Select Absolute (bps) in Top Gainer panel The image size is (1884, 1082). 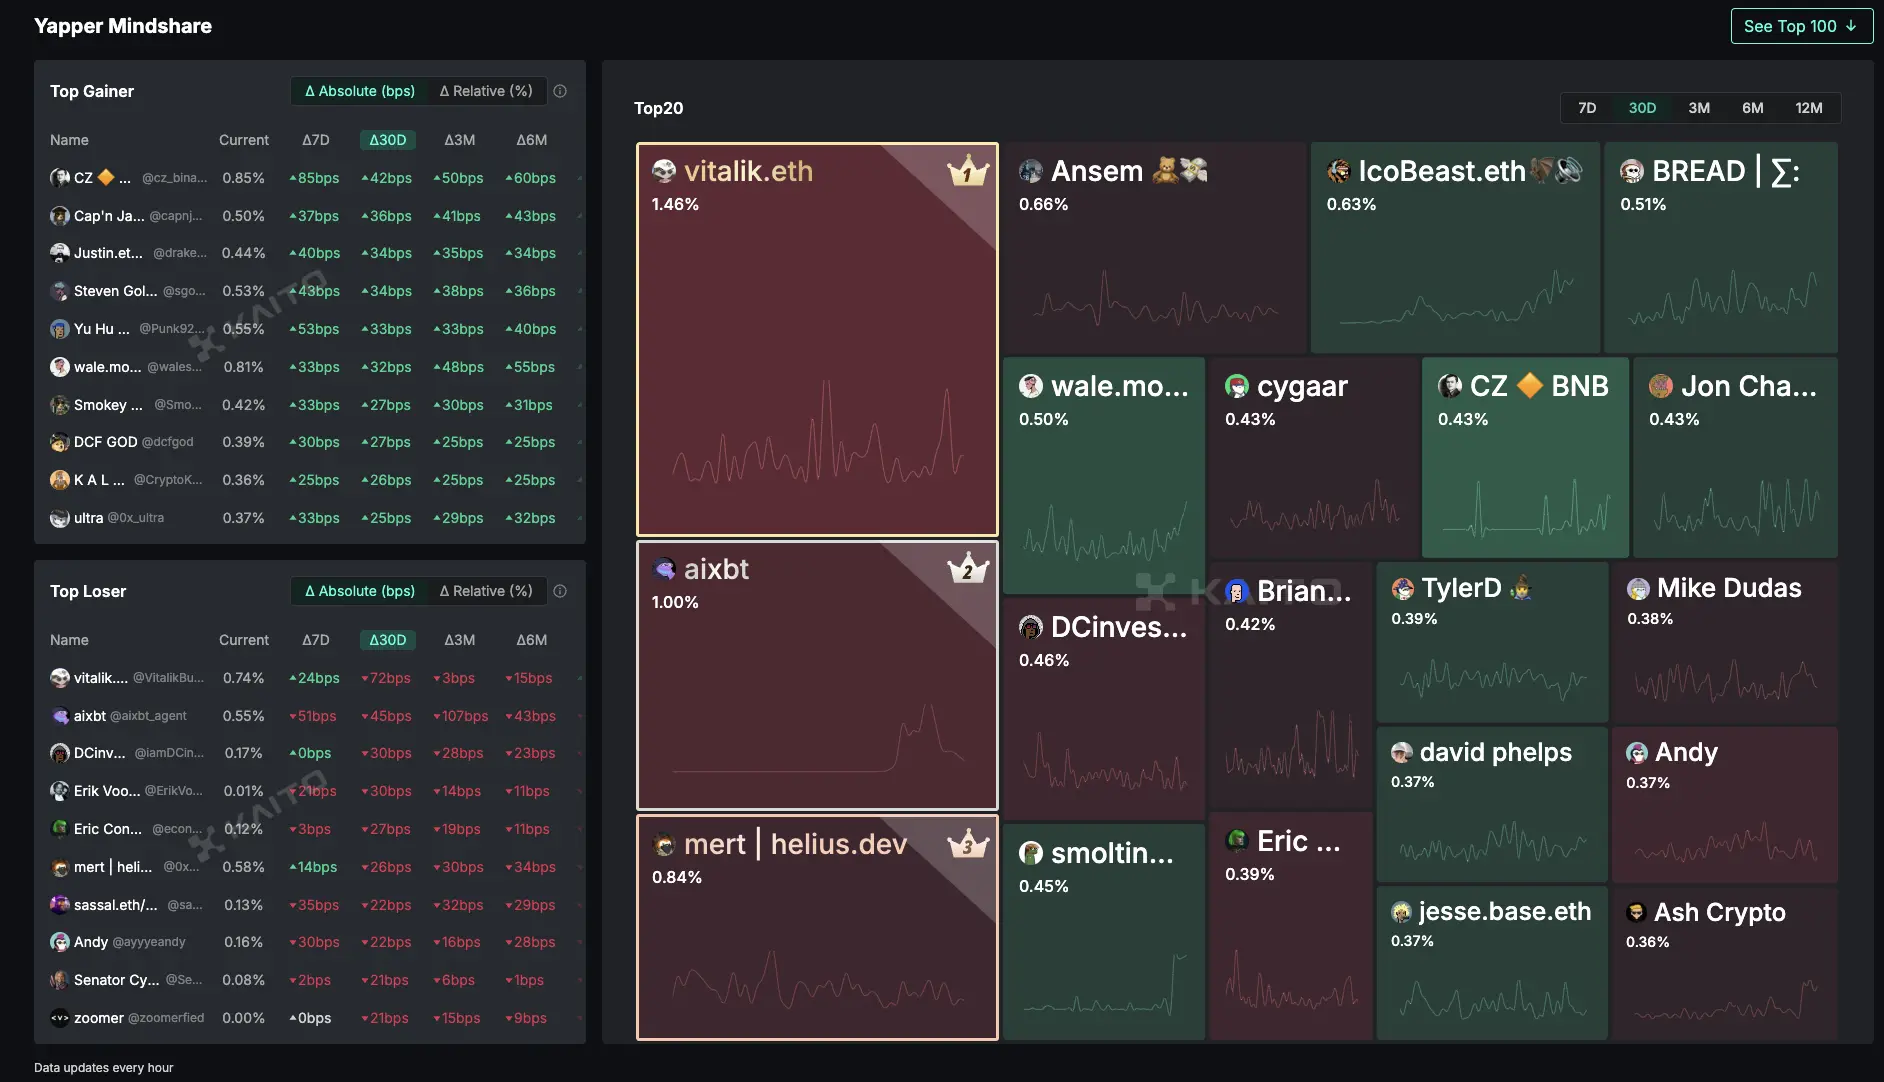click(360, 91)
